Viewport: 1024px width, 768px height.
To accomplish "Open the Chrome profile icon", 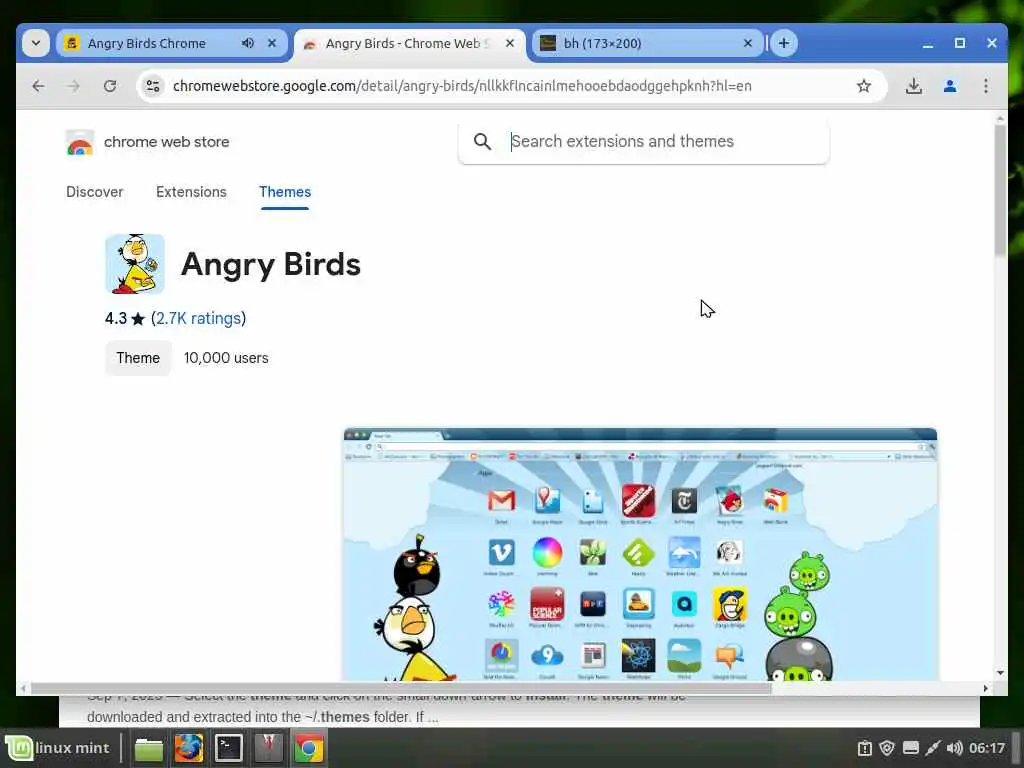I will tap(950, 86).
